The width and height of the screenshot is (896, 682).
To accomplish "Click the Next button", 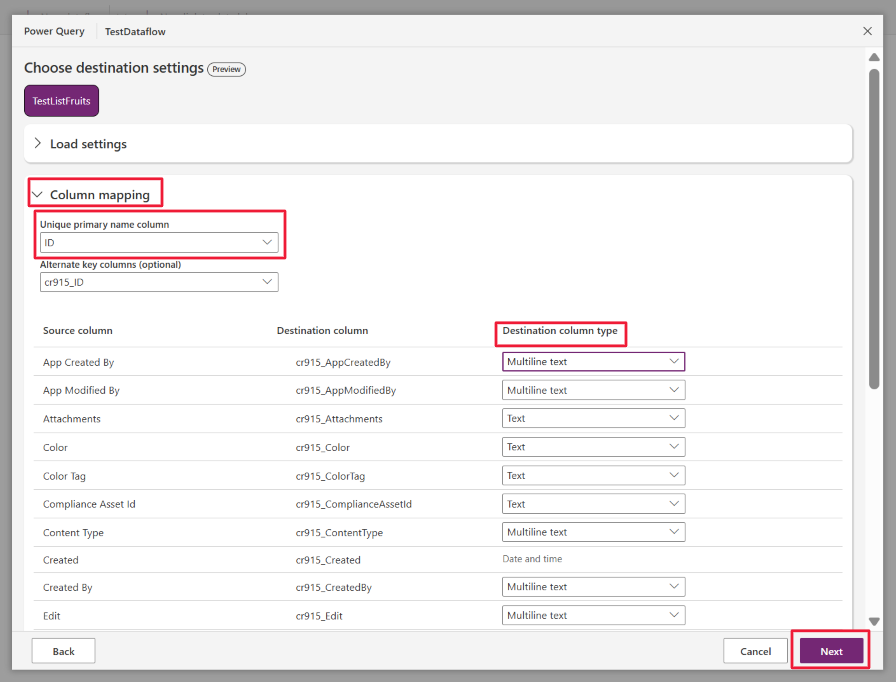I will tap(830, 650).
